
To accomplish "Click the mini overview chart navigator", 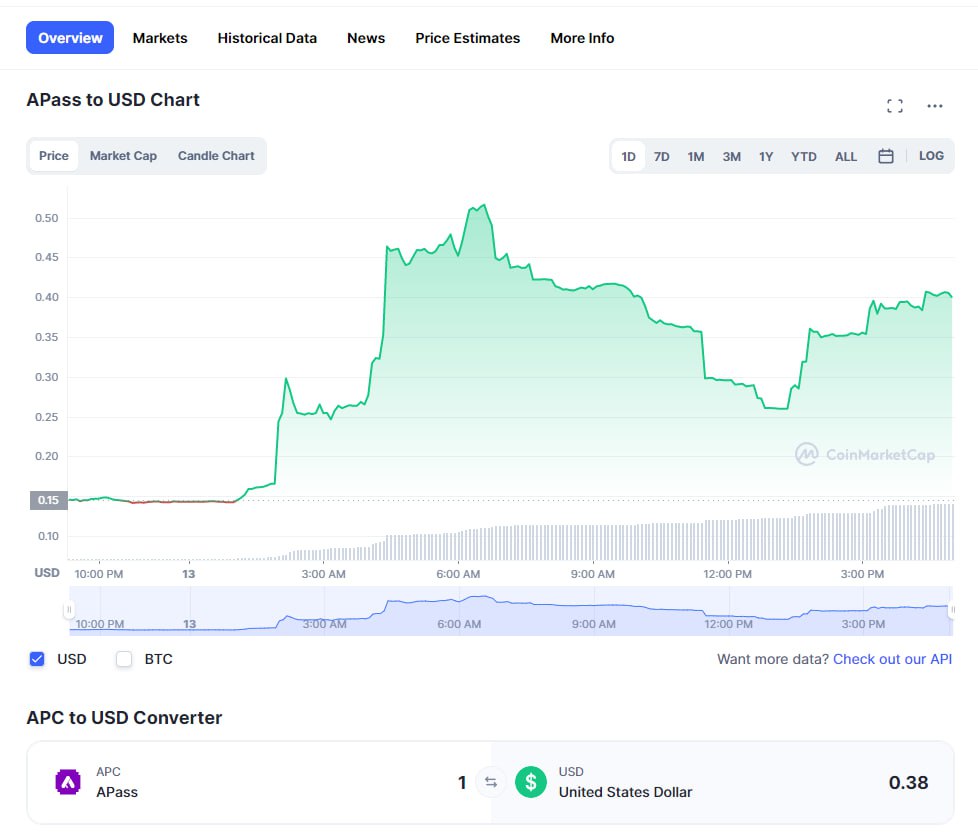I will (511, 611).
